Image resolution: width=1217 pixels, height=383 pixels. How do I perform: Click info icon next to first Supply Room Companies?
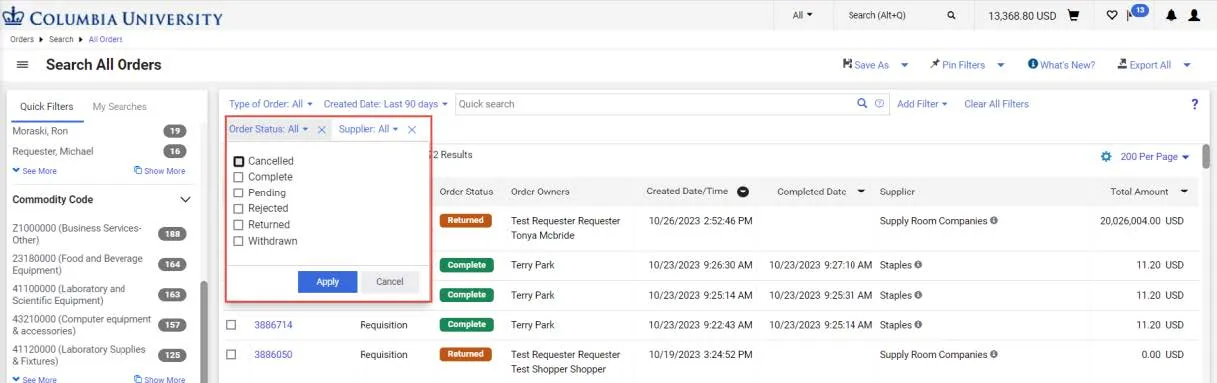994,220
